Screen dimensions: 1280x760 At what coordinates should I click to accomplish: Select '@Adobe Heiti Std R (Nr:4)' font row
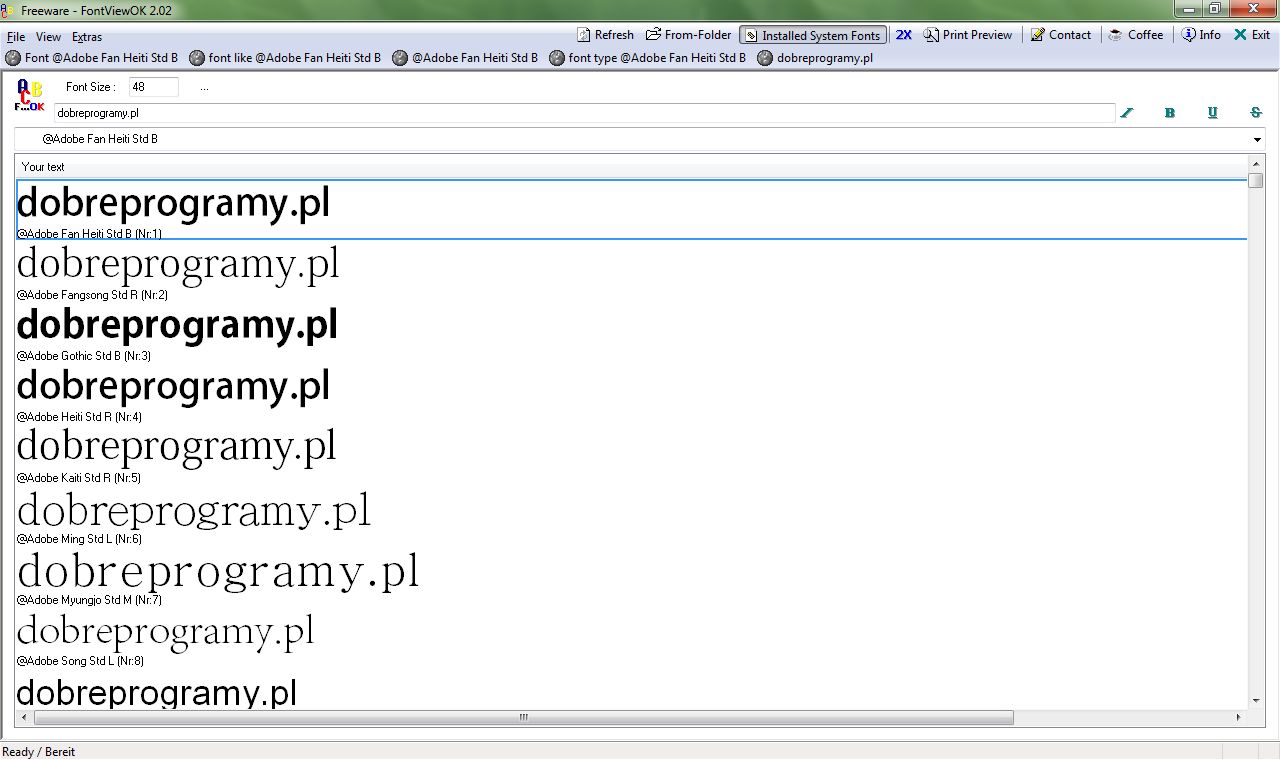pyautogui.click(x=631, y=393)
